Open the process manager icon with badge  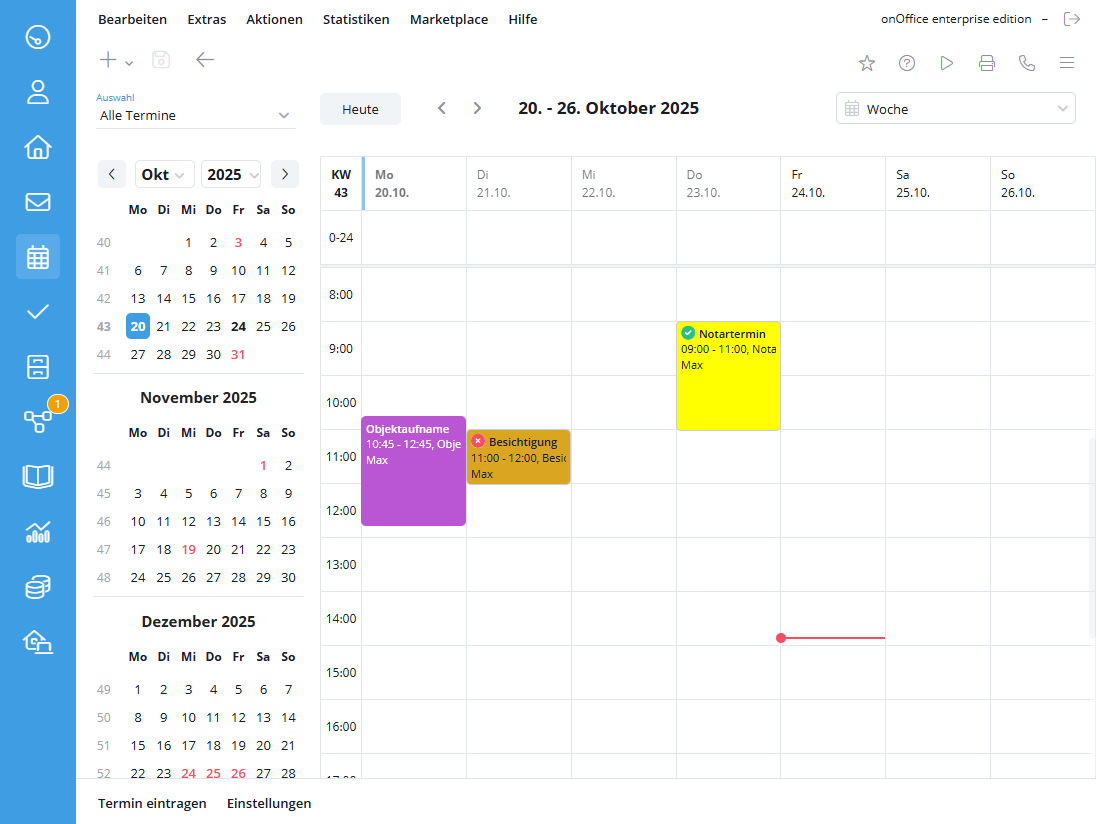click(x=38, y=421)
